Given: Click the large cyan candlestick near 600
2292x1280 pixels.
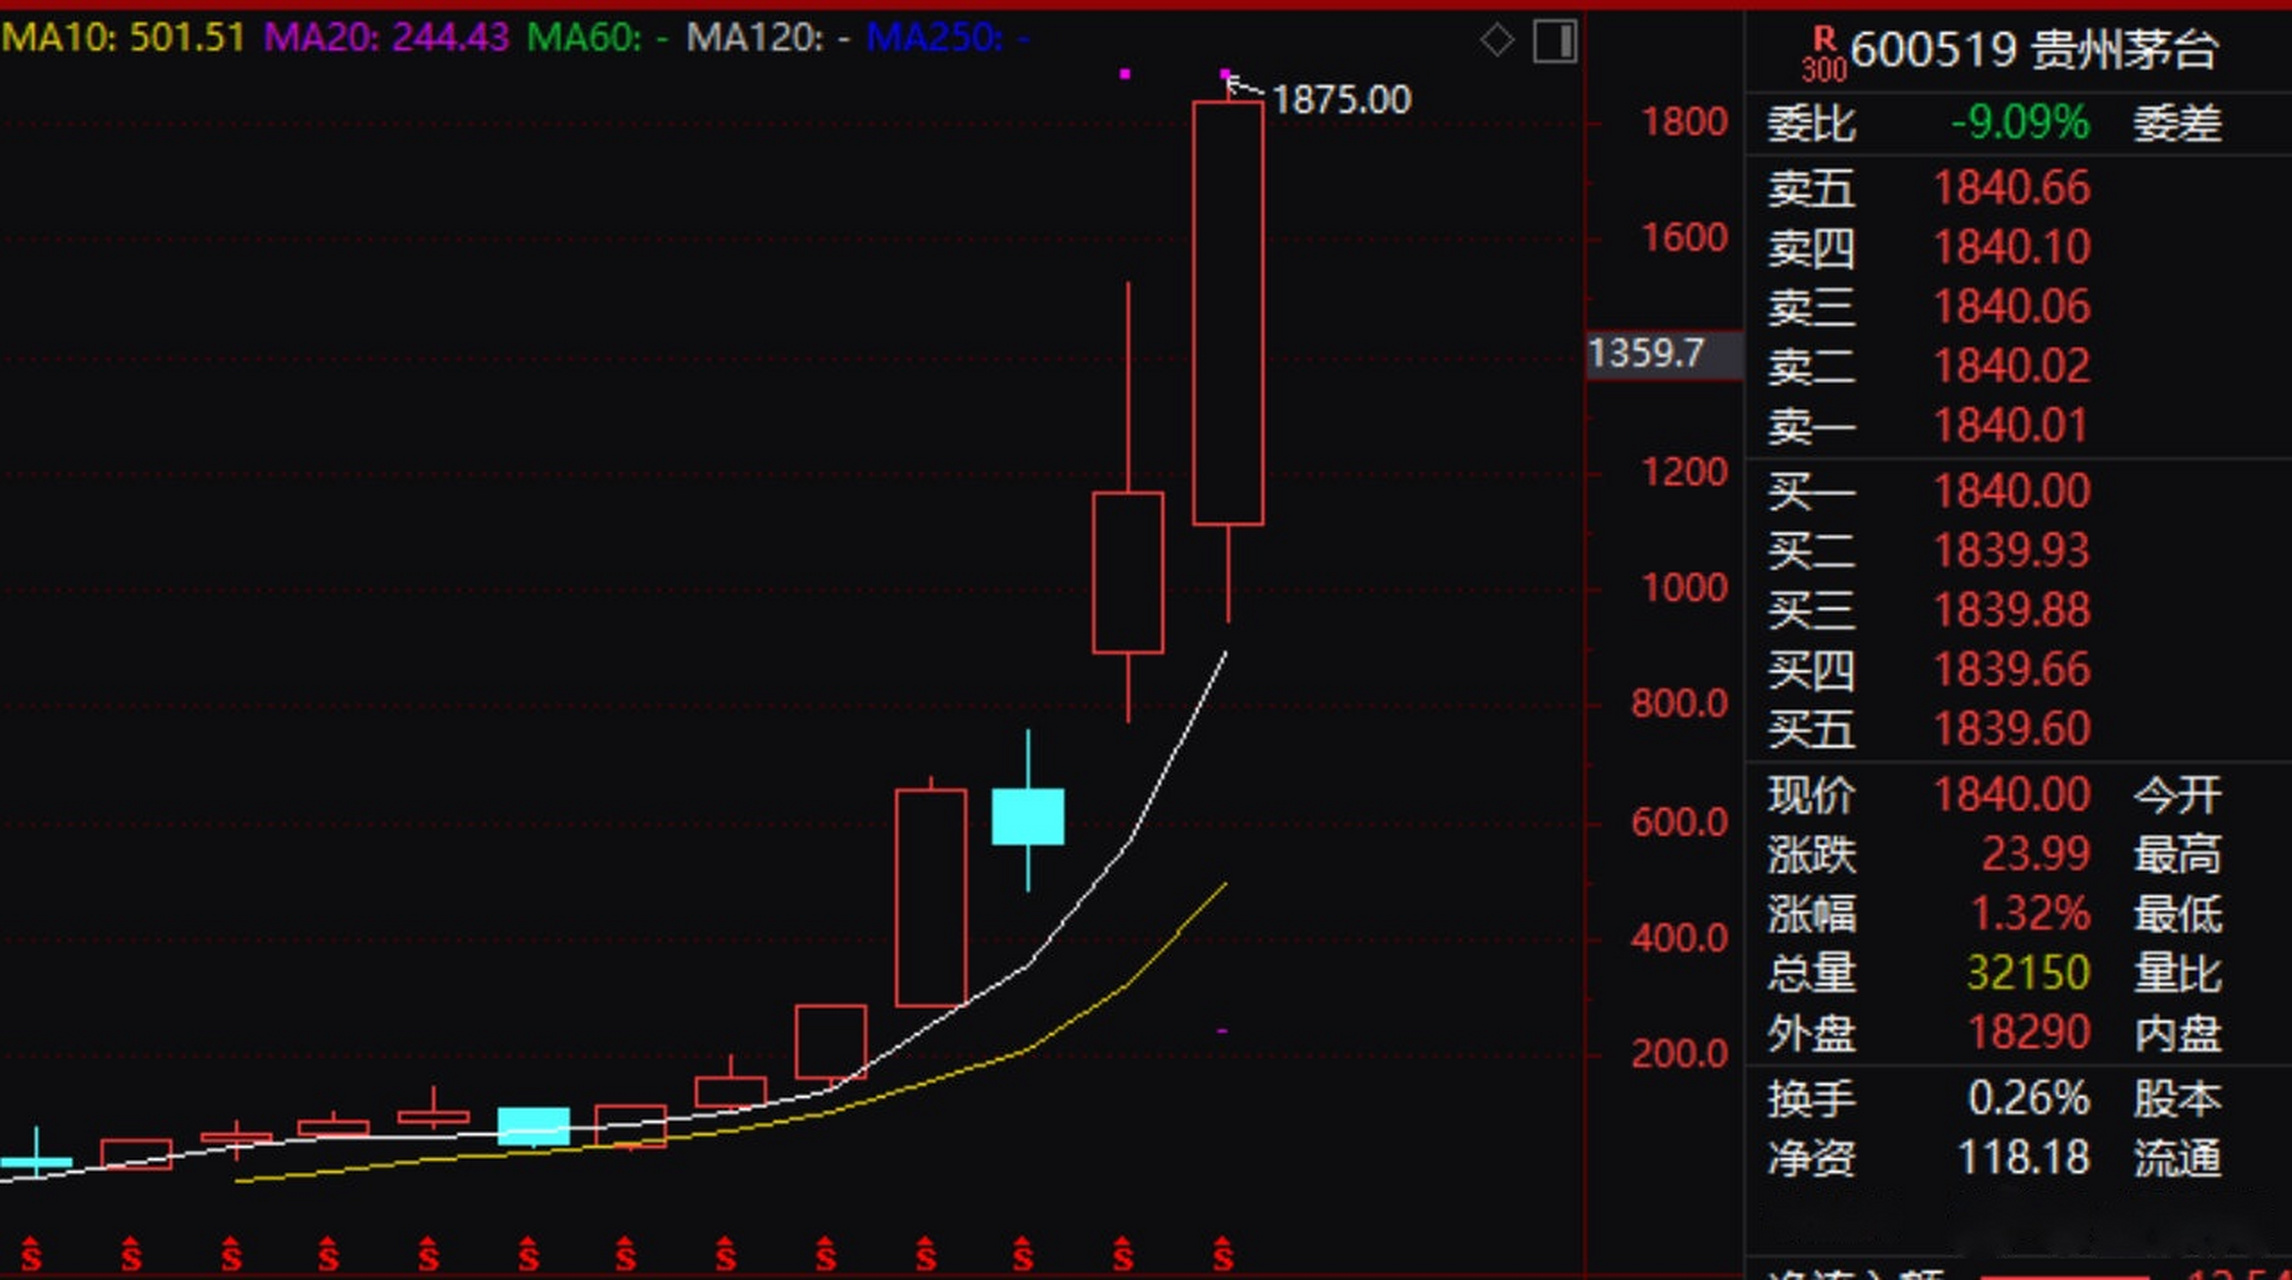Looking at the screenshot, I should pyautogui.click(x=1028, y=816).
